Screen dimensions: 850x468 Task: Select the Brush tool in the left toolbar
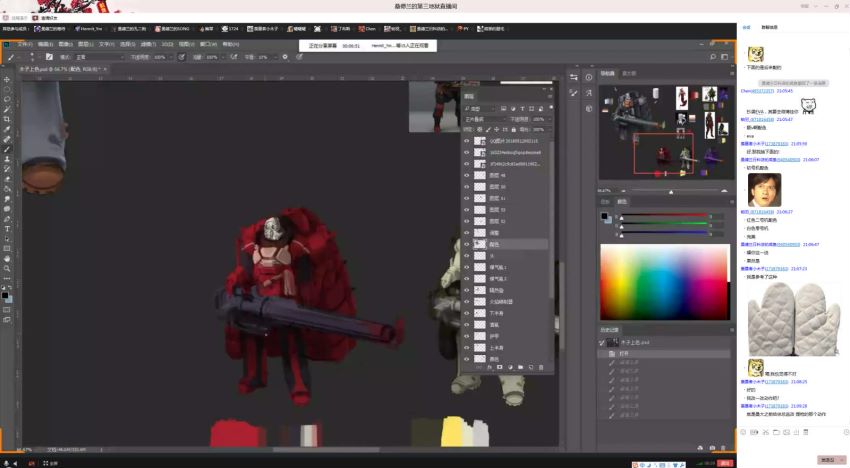click(x=7, y=149)
